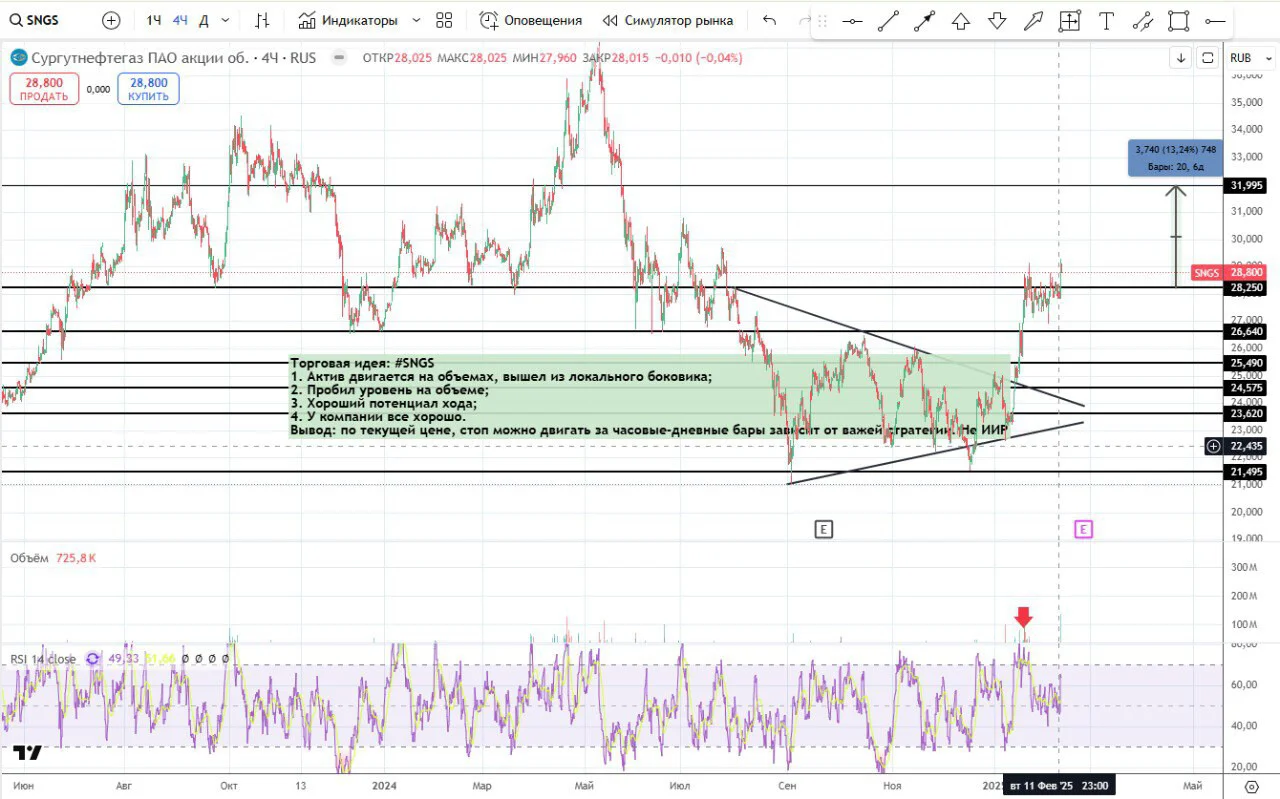Select the 4Ч timeframe
The width and height of the screenshot is (1280, 799).
[x=180, y=20]
